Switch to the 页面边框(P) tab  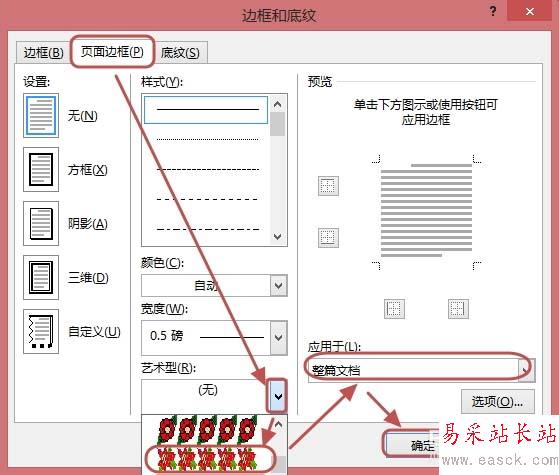tap(112, 51)
